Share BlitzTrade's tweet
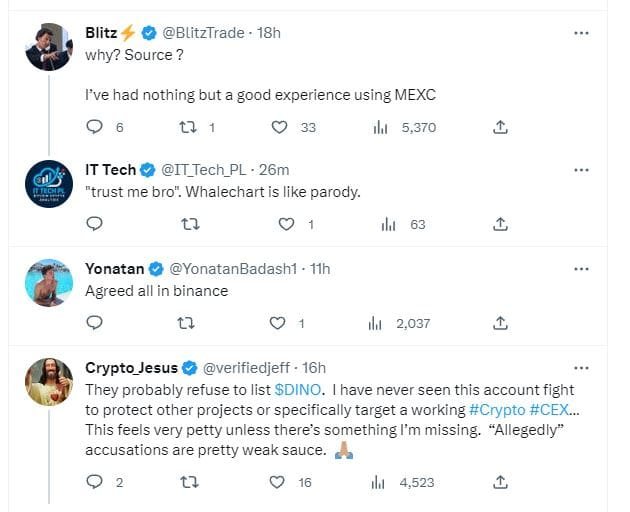The height and width of the screenshot is (512, 630). (x=501, y=127)
